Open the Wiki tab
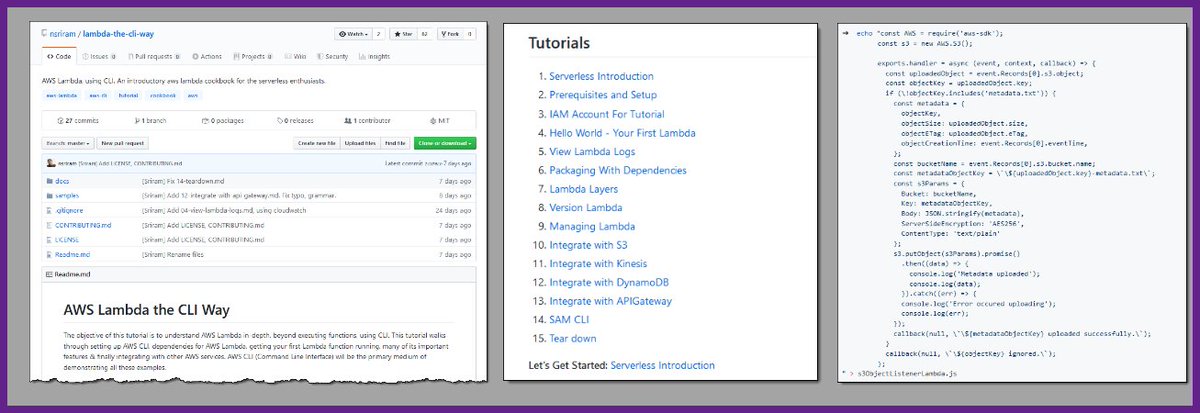The width and height of the screenshot is (1200, 413). (x=294, y=57)
